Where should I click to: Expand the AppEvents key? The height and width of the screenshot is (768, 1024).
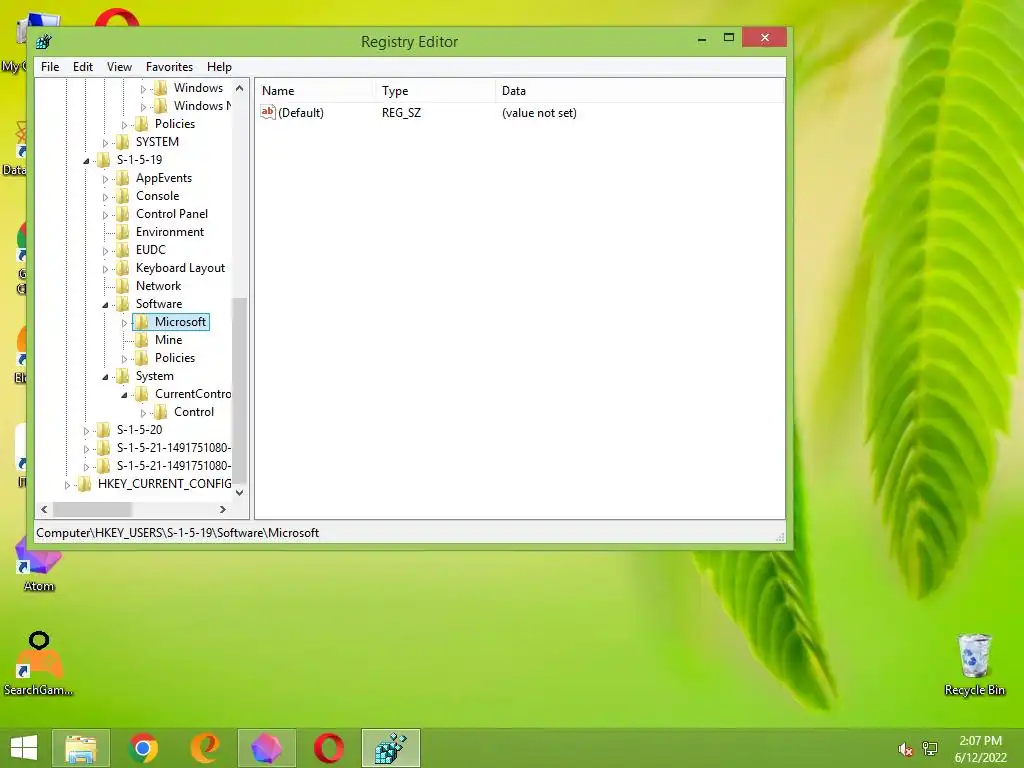point(105,179)
